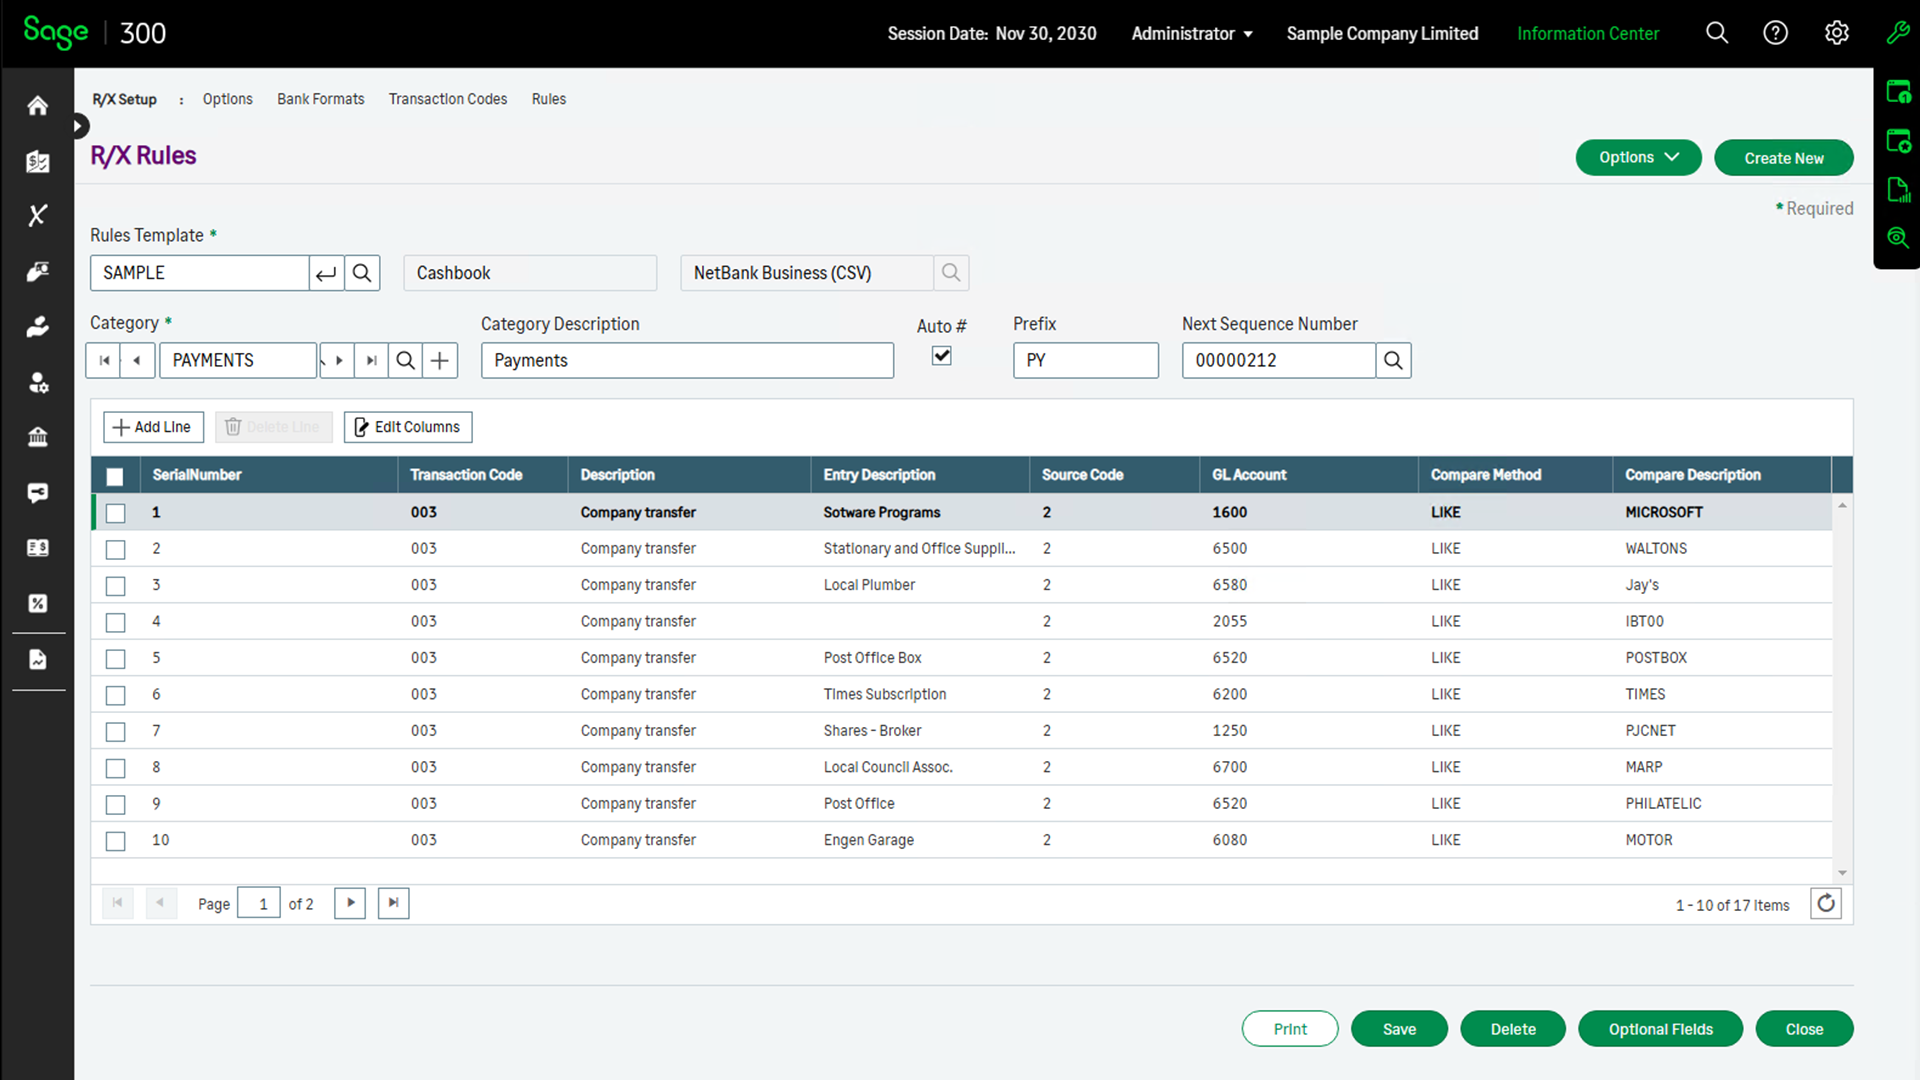This screenshot has height=1080, width=1920.
Task: Open the Transaction Codes menu item
Action: point(447,99)
